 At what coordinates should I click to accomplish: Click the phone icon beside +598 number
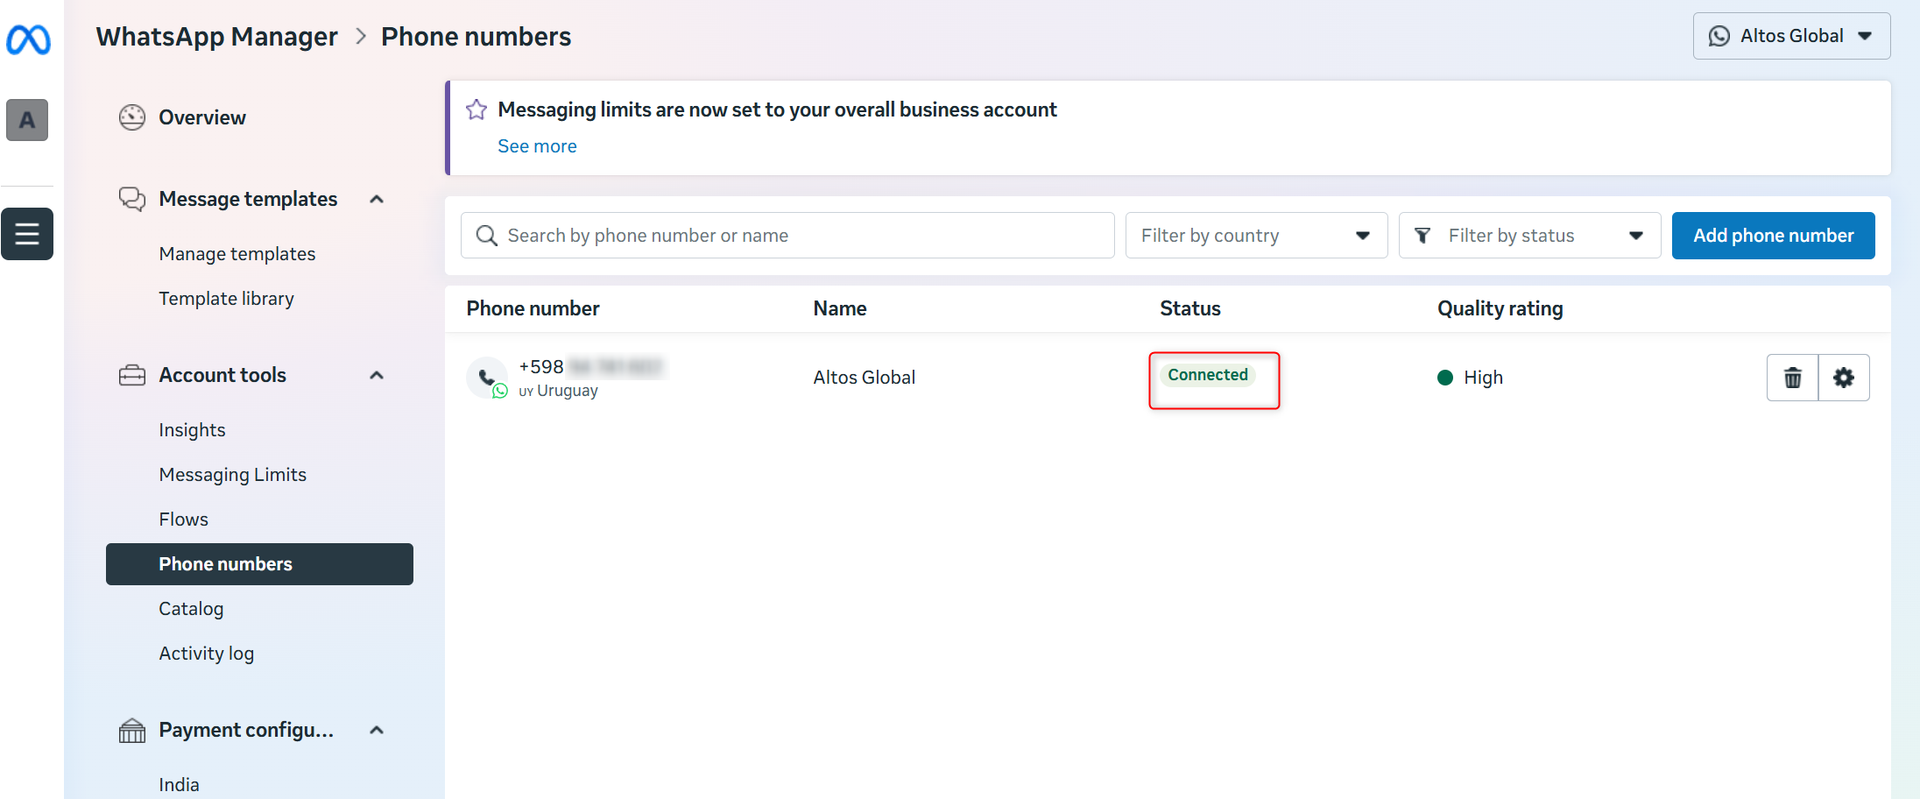point(486,378)
